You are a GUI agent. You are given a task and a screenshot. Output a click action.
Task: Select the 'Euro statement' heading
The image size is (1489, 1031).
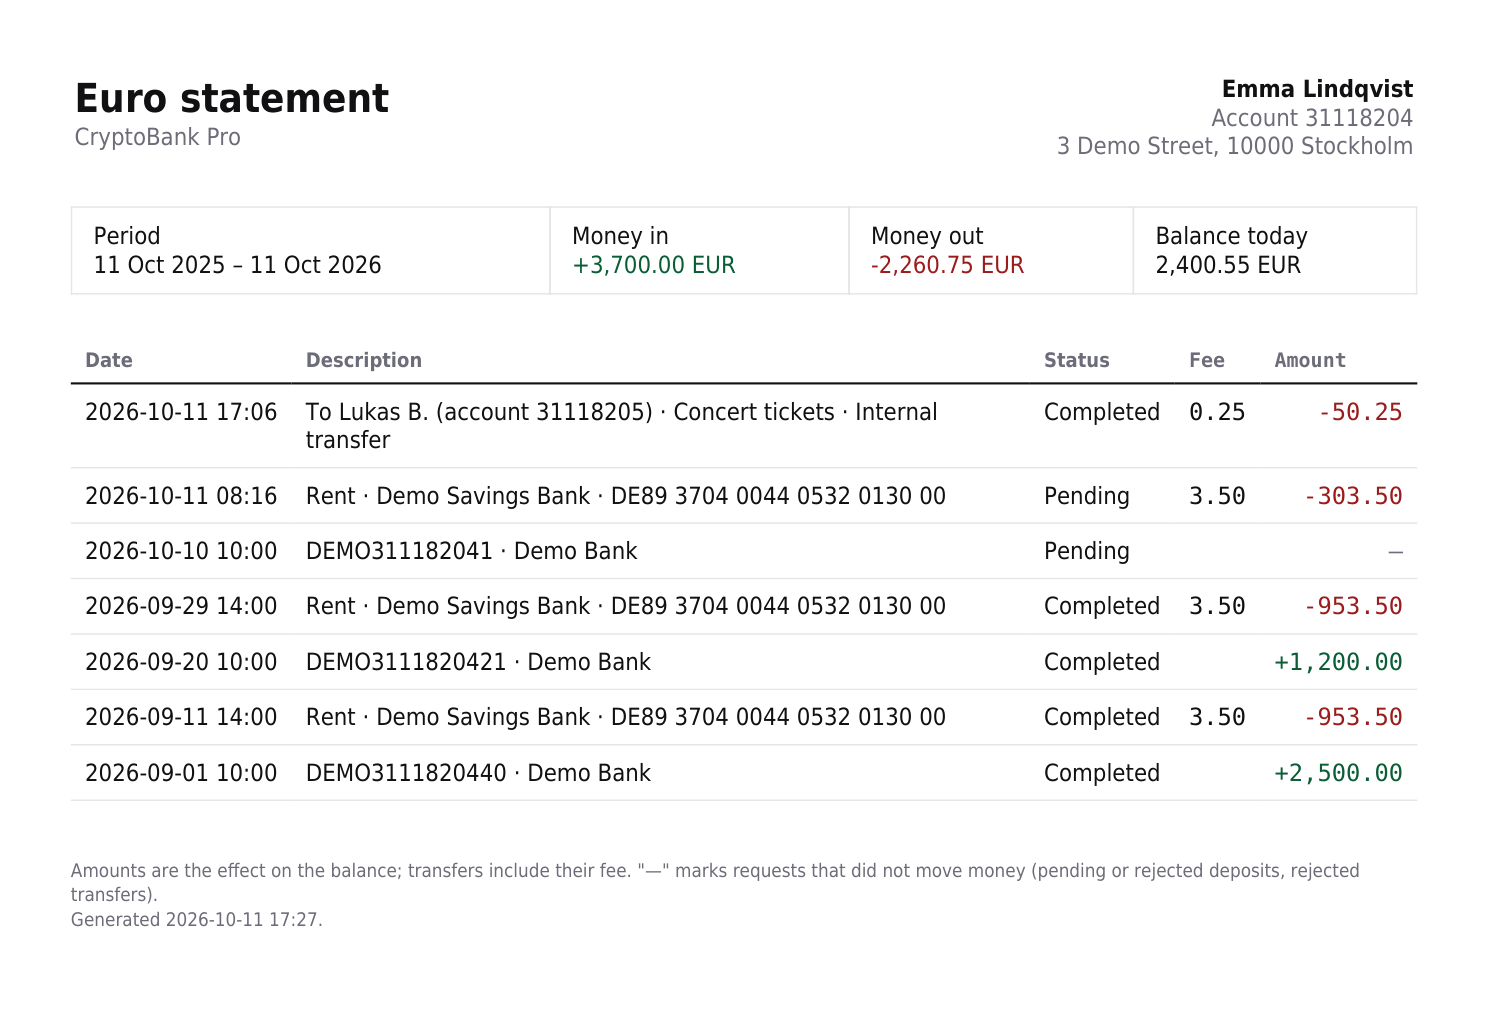[x=232, y=99]
